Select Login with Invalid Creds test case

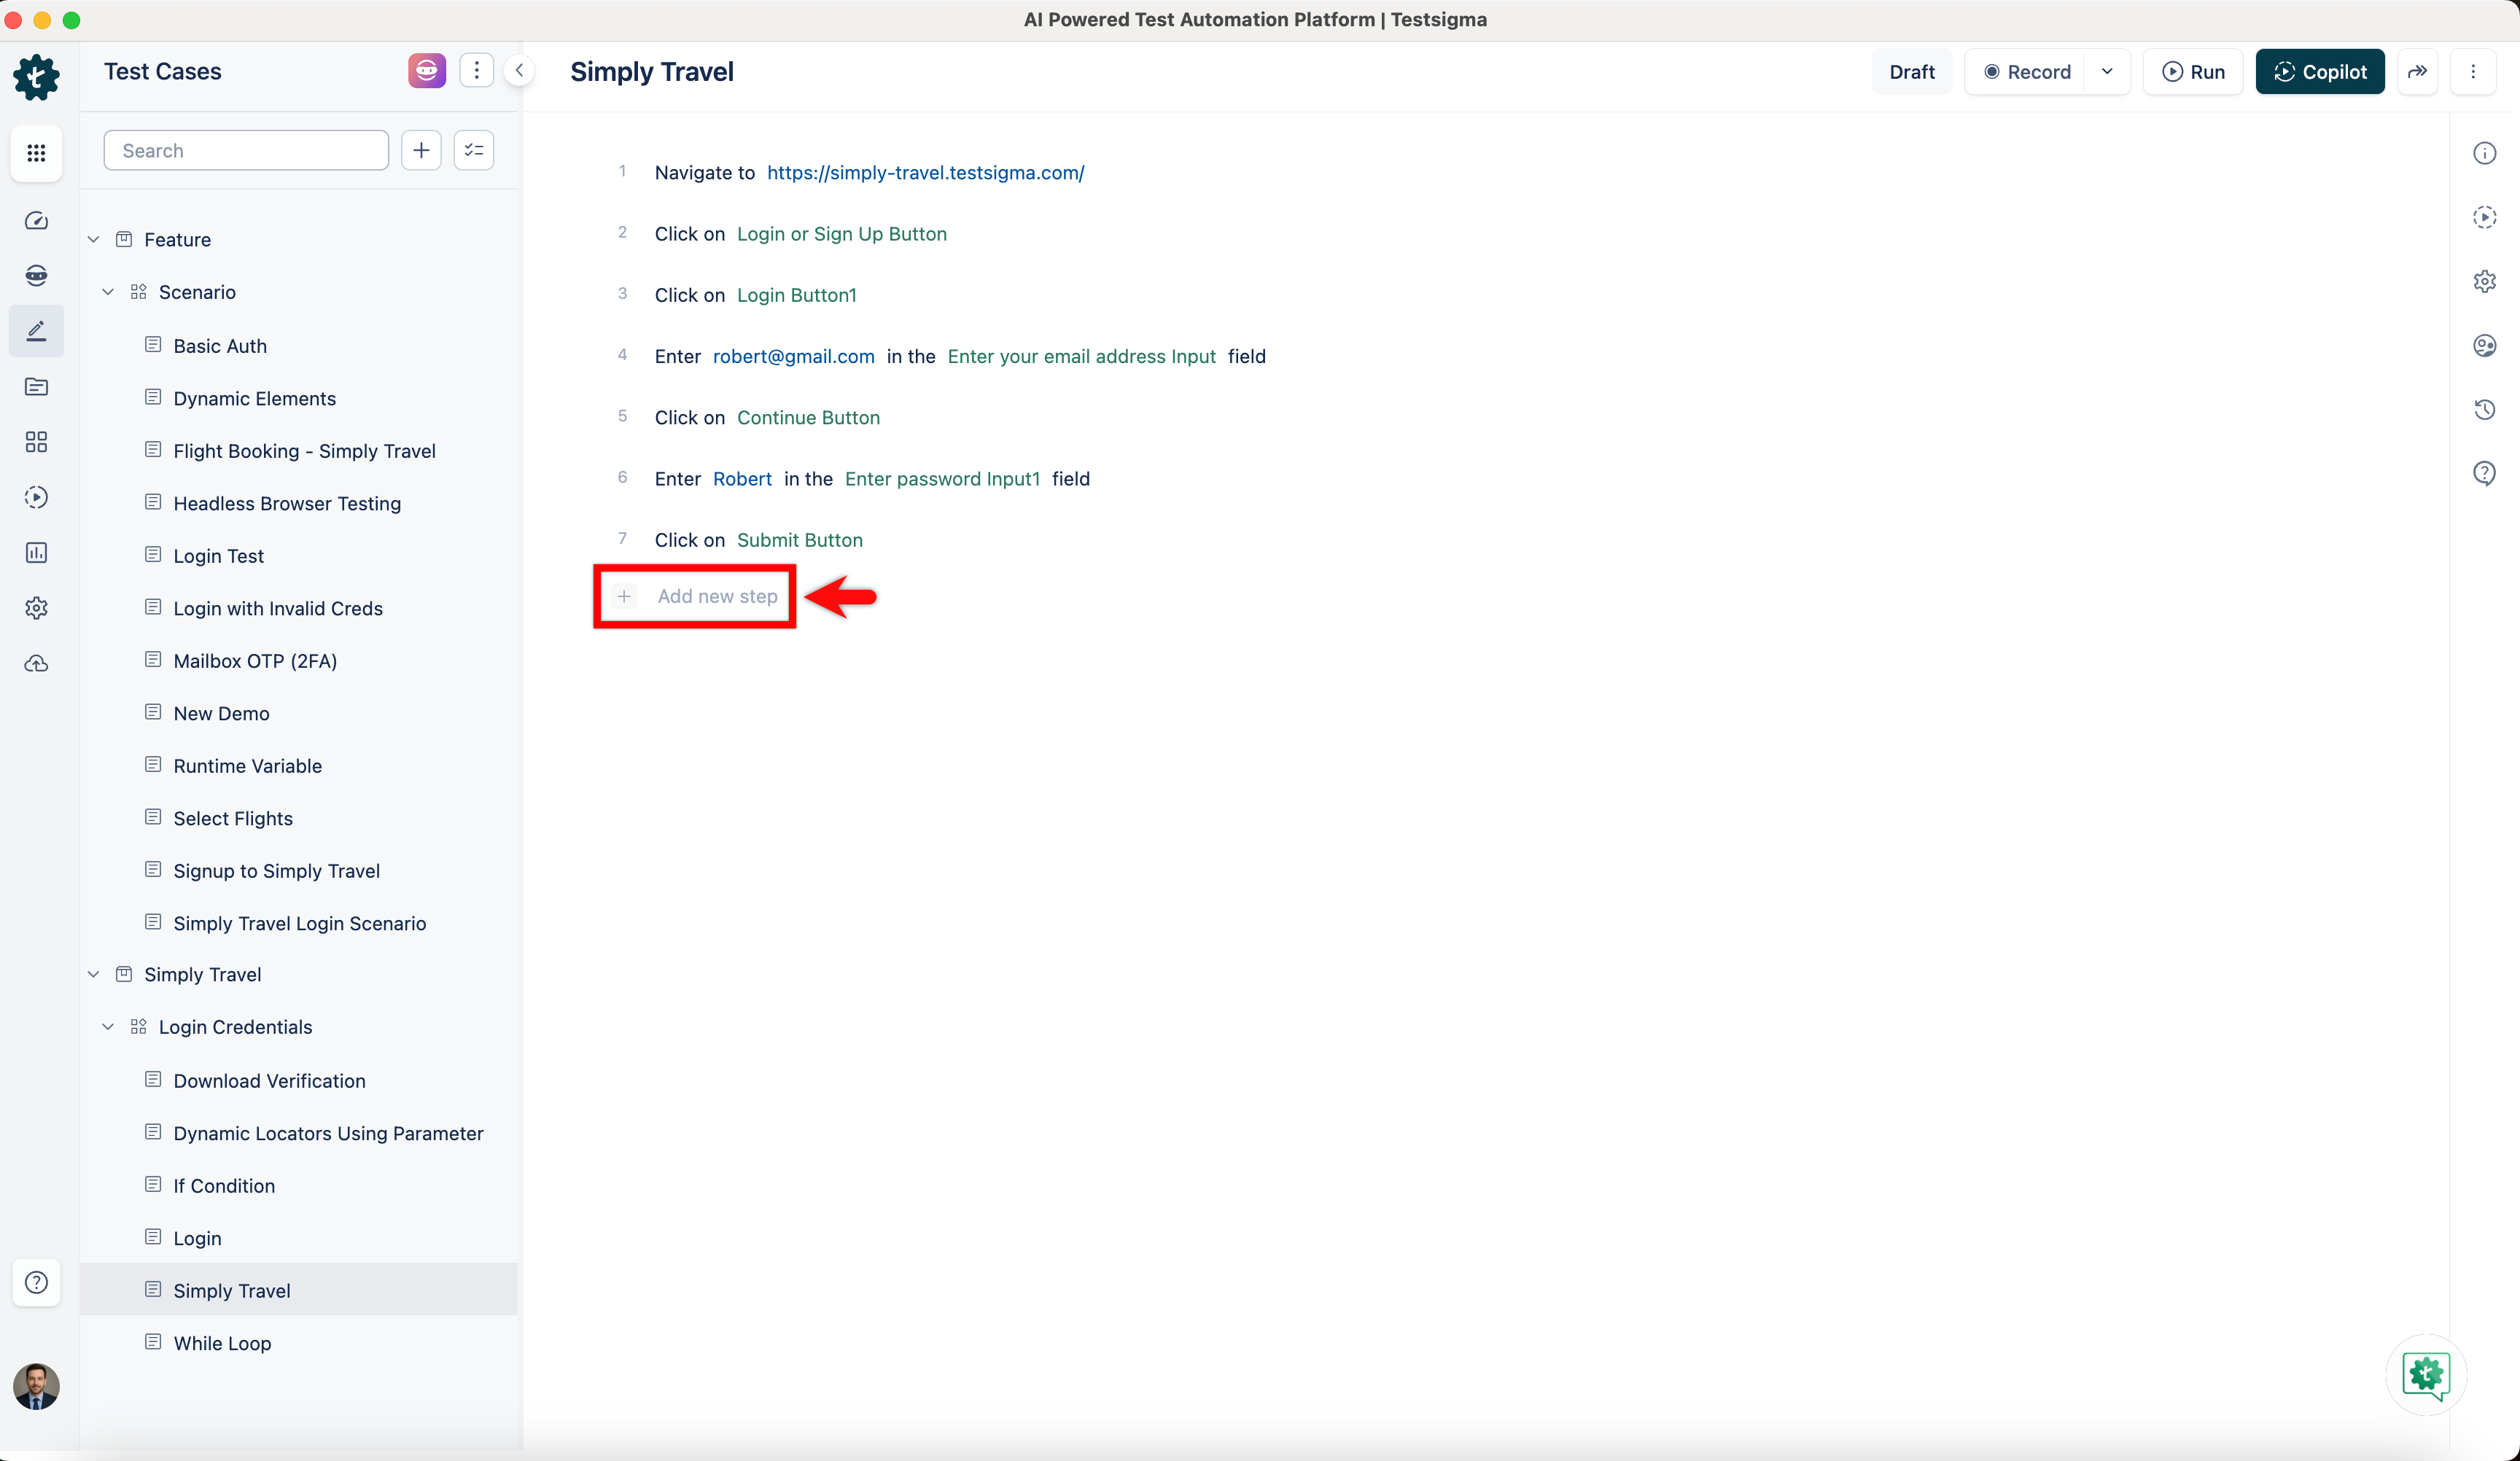coord(278,608)
